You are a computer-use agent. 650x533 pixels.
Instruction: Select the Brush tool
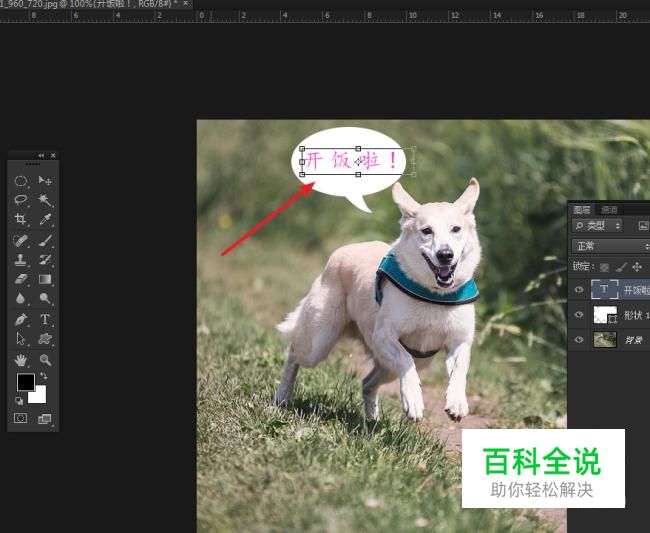45,240
